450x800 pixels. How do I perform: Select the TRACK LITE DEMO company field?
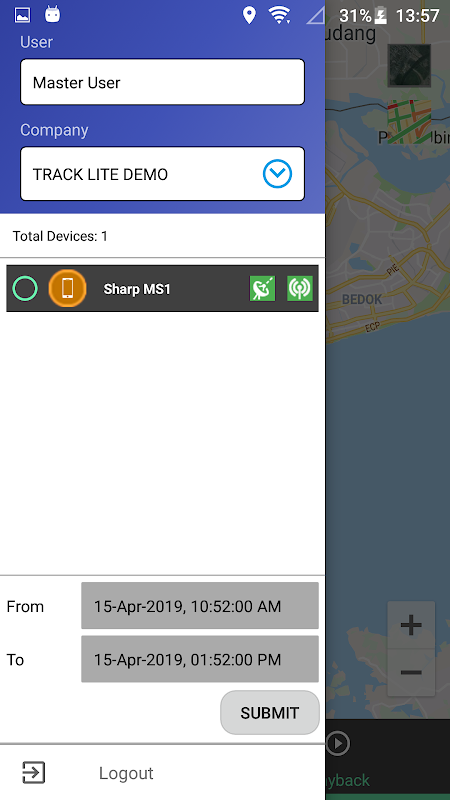[x=162, y=174]
